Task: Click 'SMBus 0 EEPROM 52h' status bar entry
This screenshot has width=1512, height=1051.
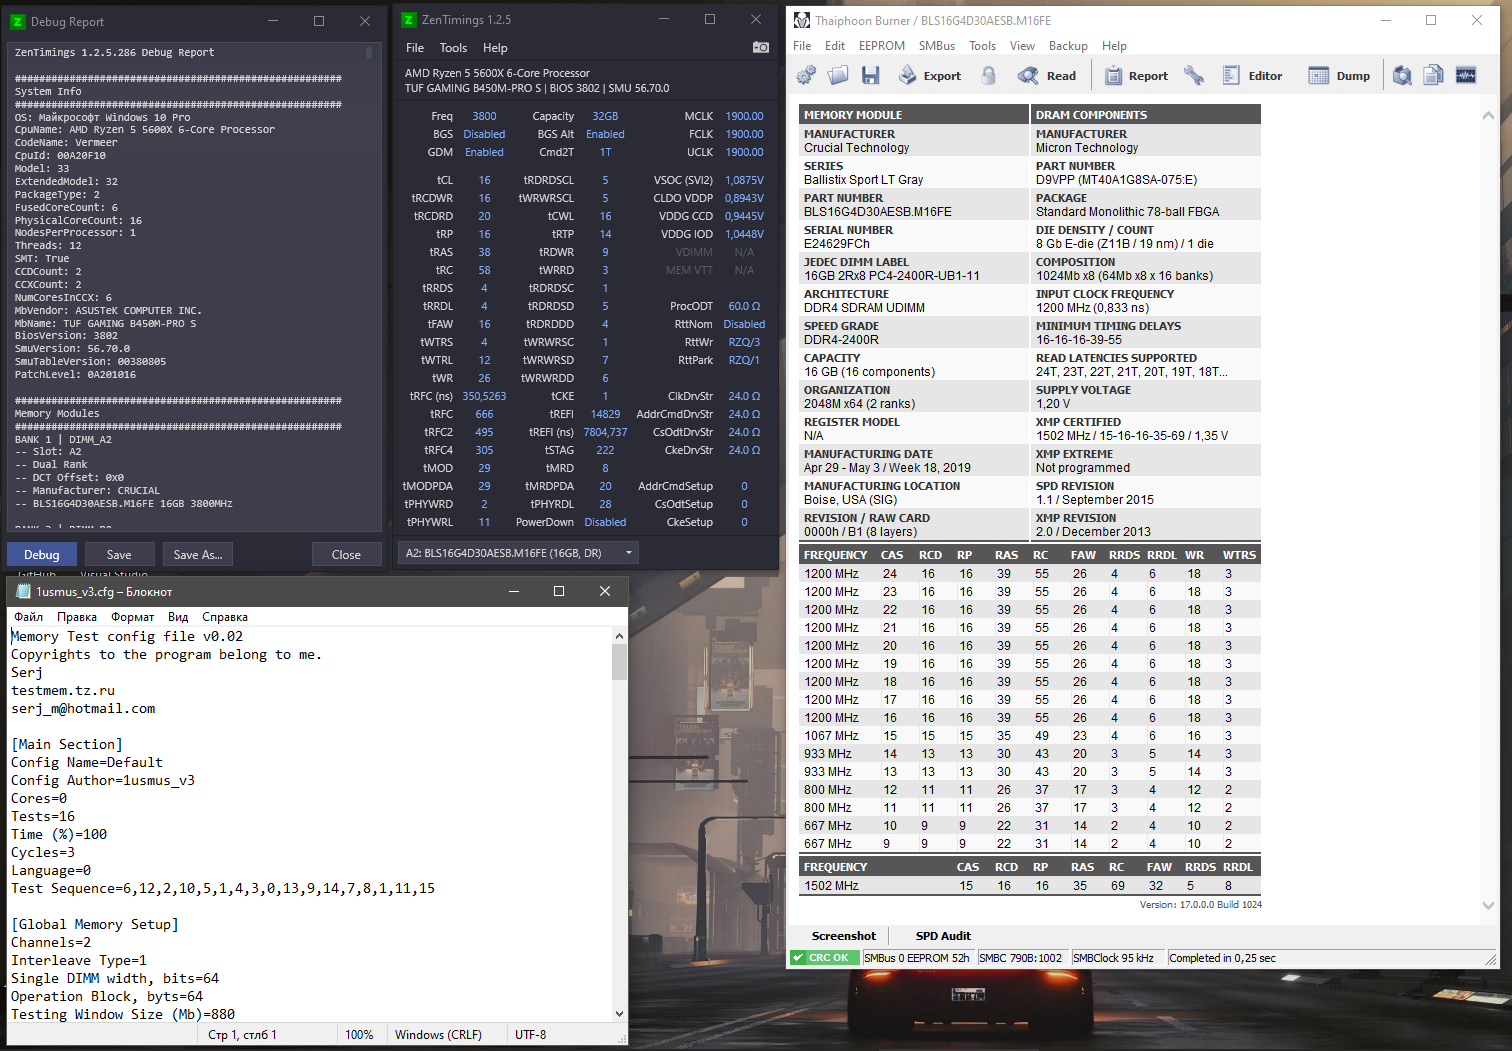Action: pos(917,958)
